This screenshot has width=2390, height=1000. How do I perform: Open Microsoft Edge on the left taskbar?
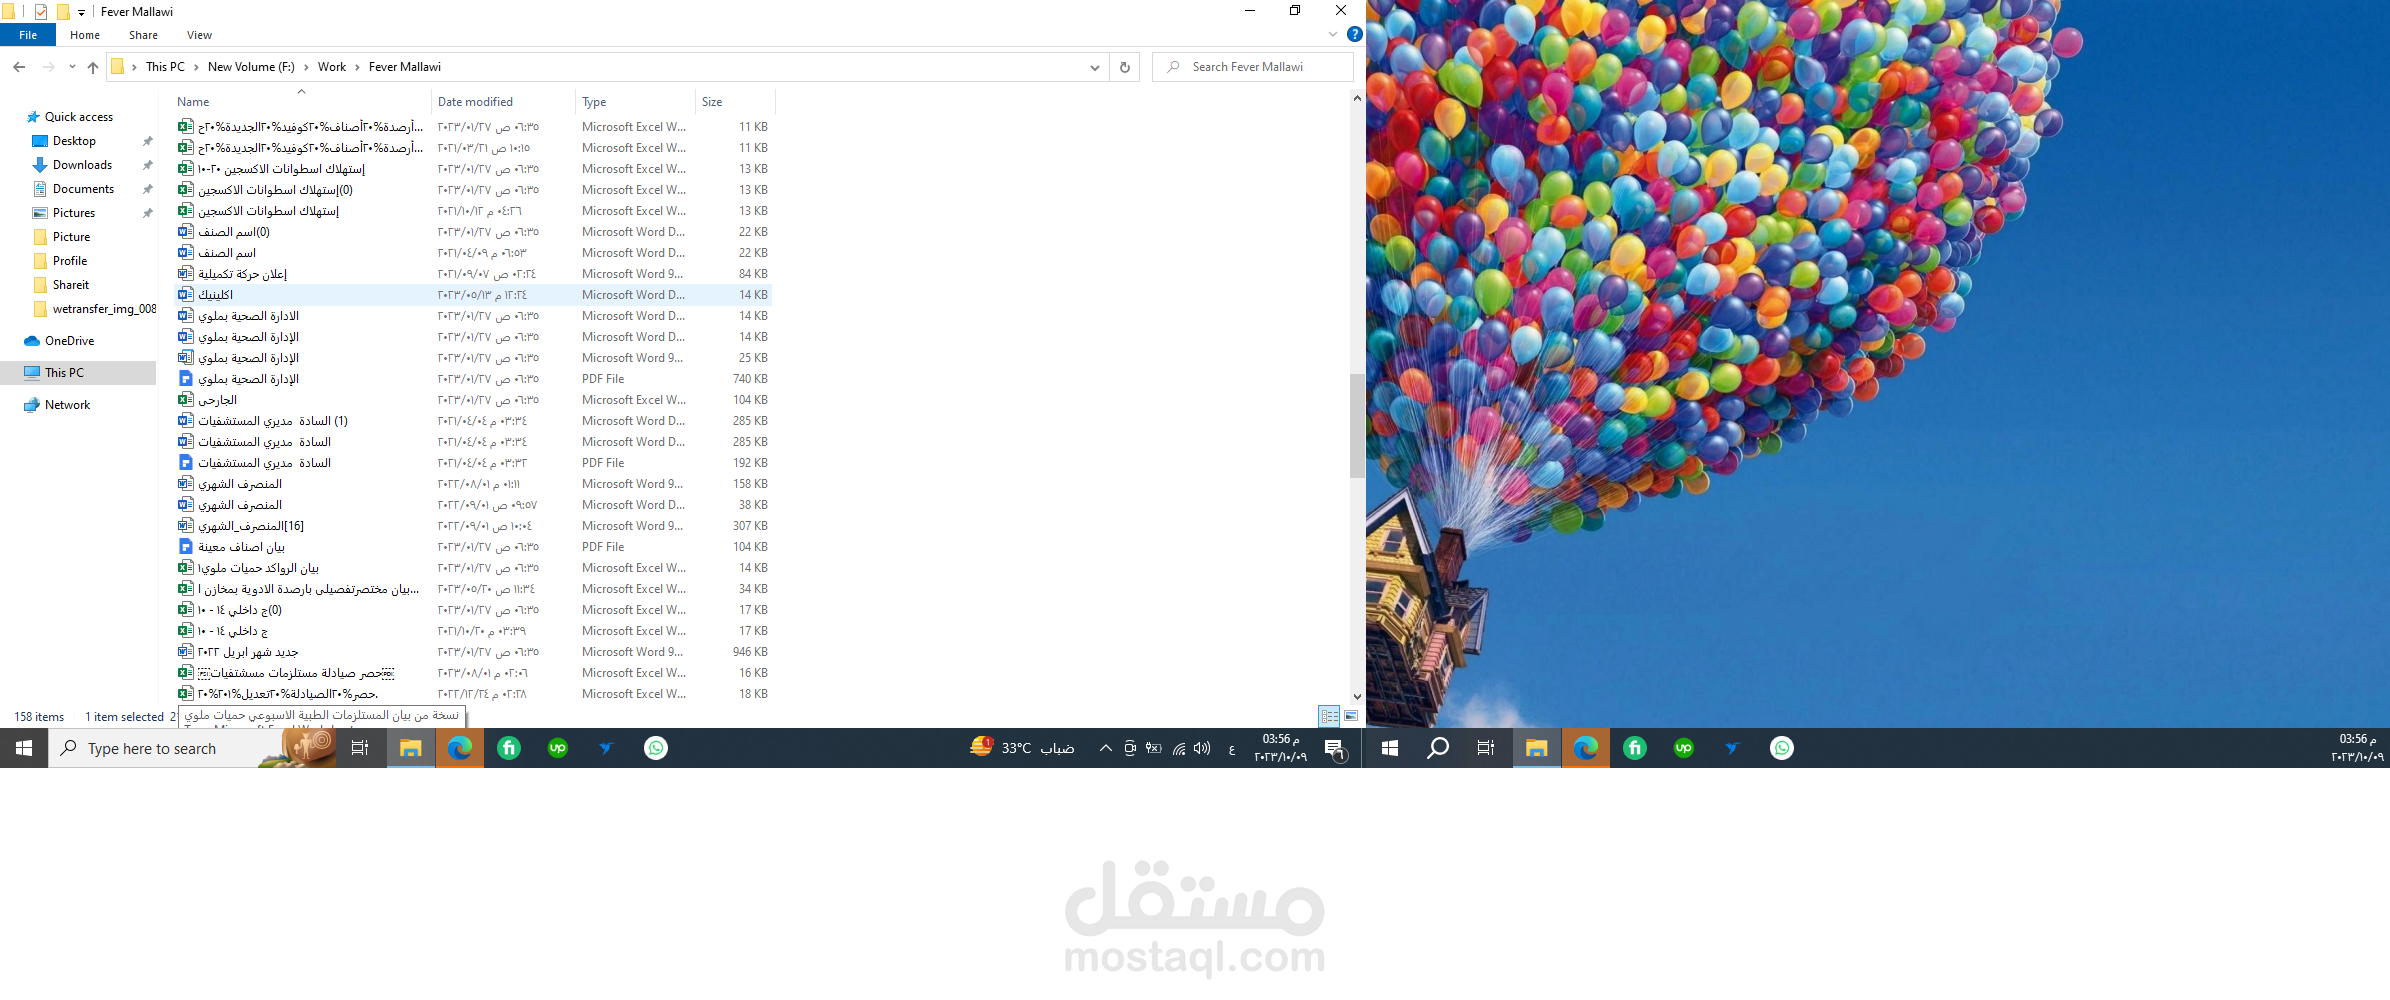point(459,748)
